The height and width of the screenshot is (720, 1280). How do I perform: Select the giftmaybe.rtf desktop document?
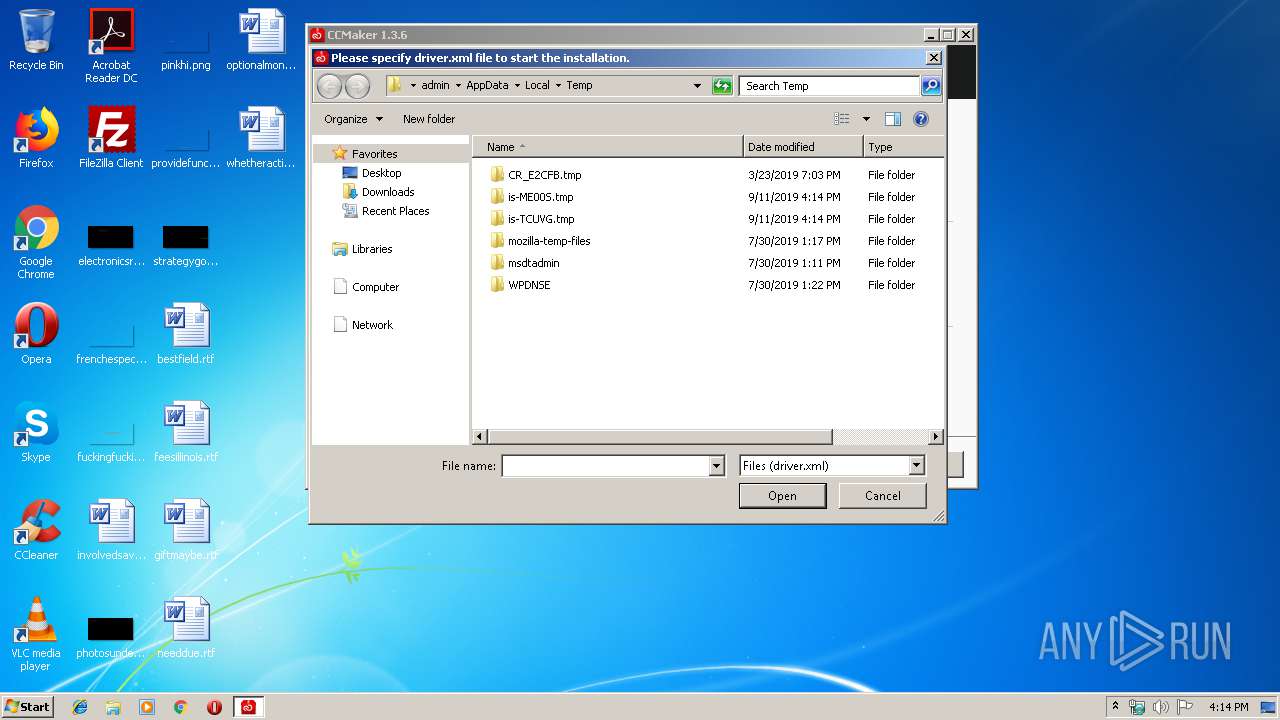tap(186, 530)
